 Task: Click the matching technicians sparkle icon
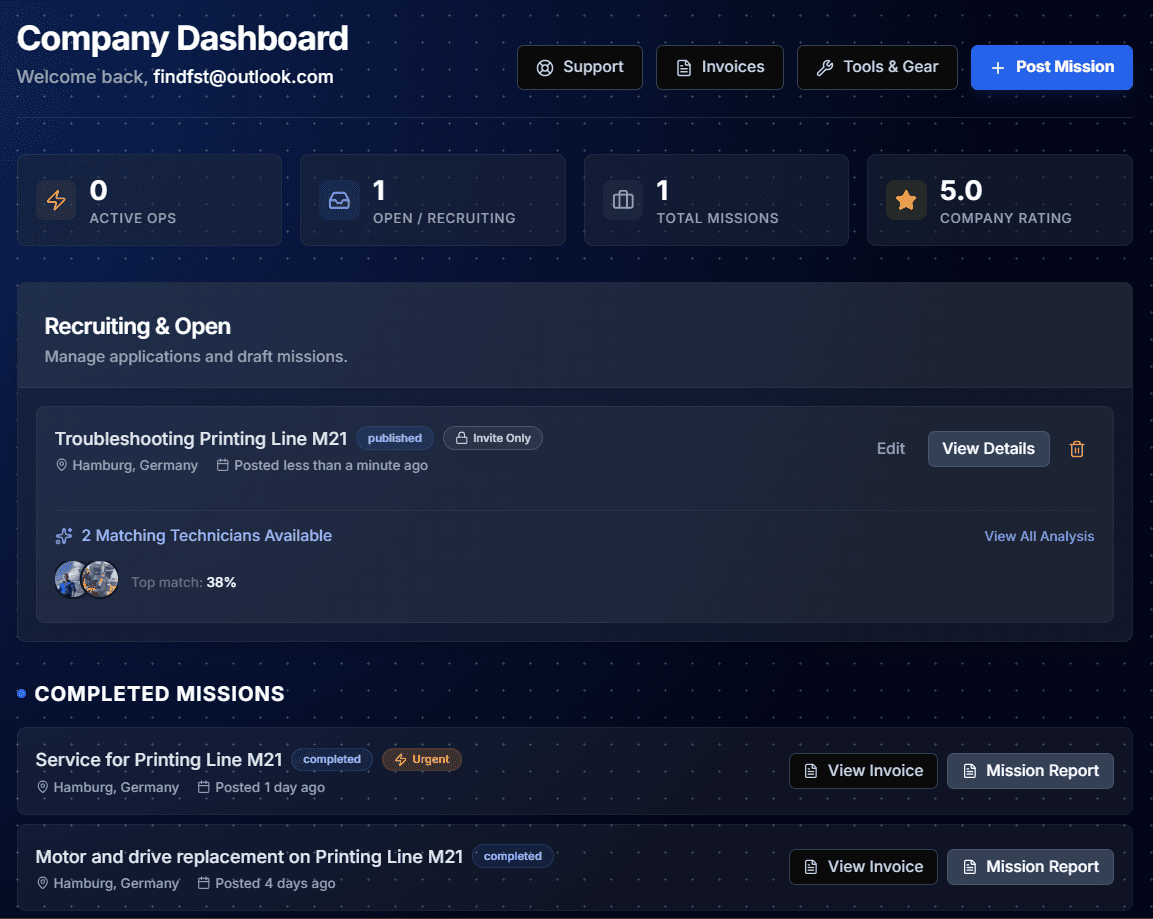(64, 536)
